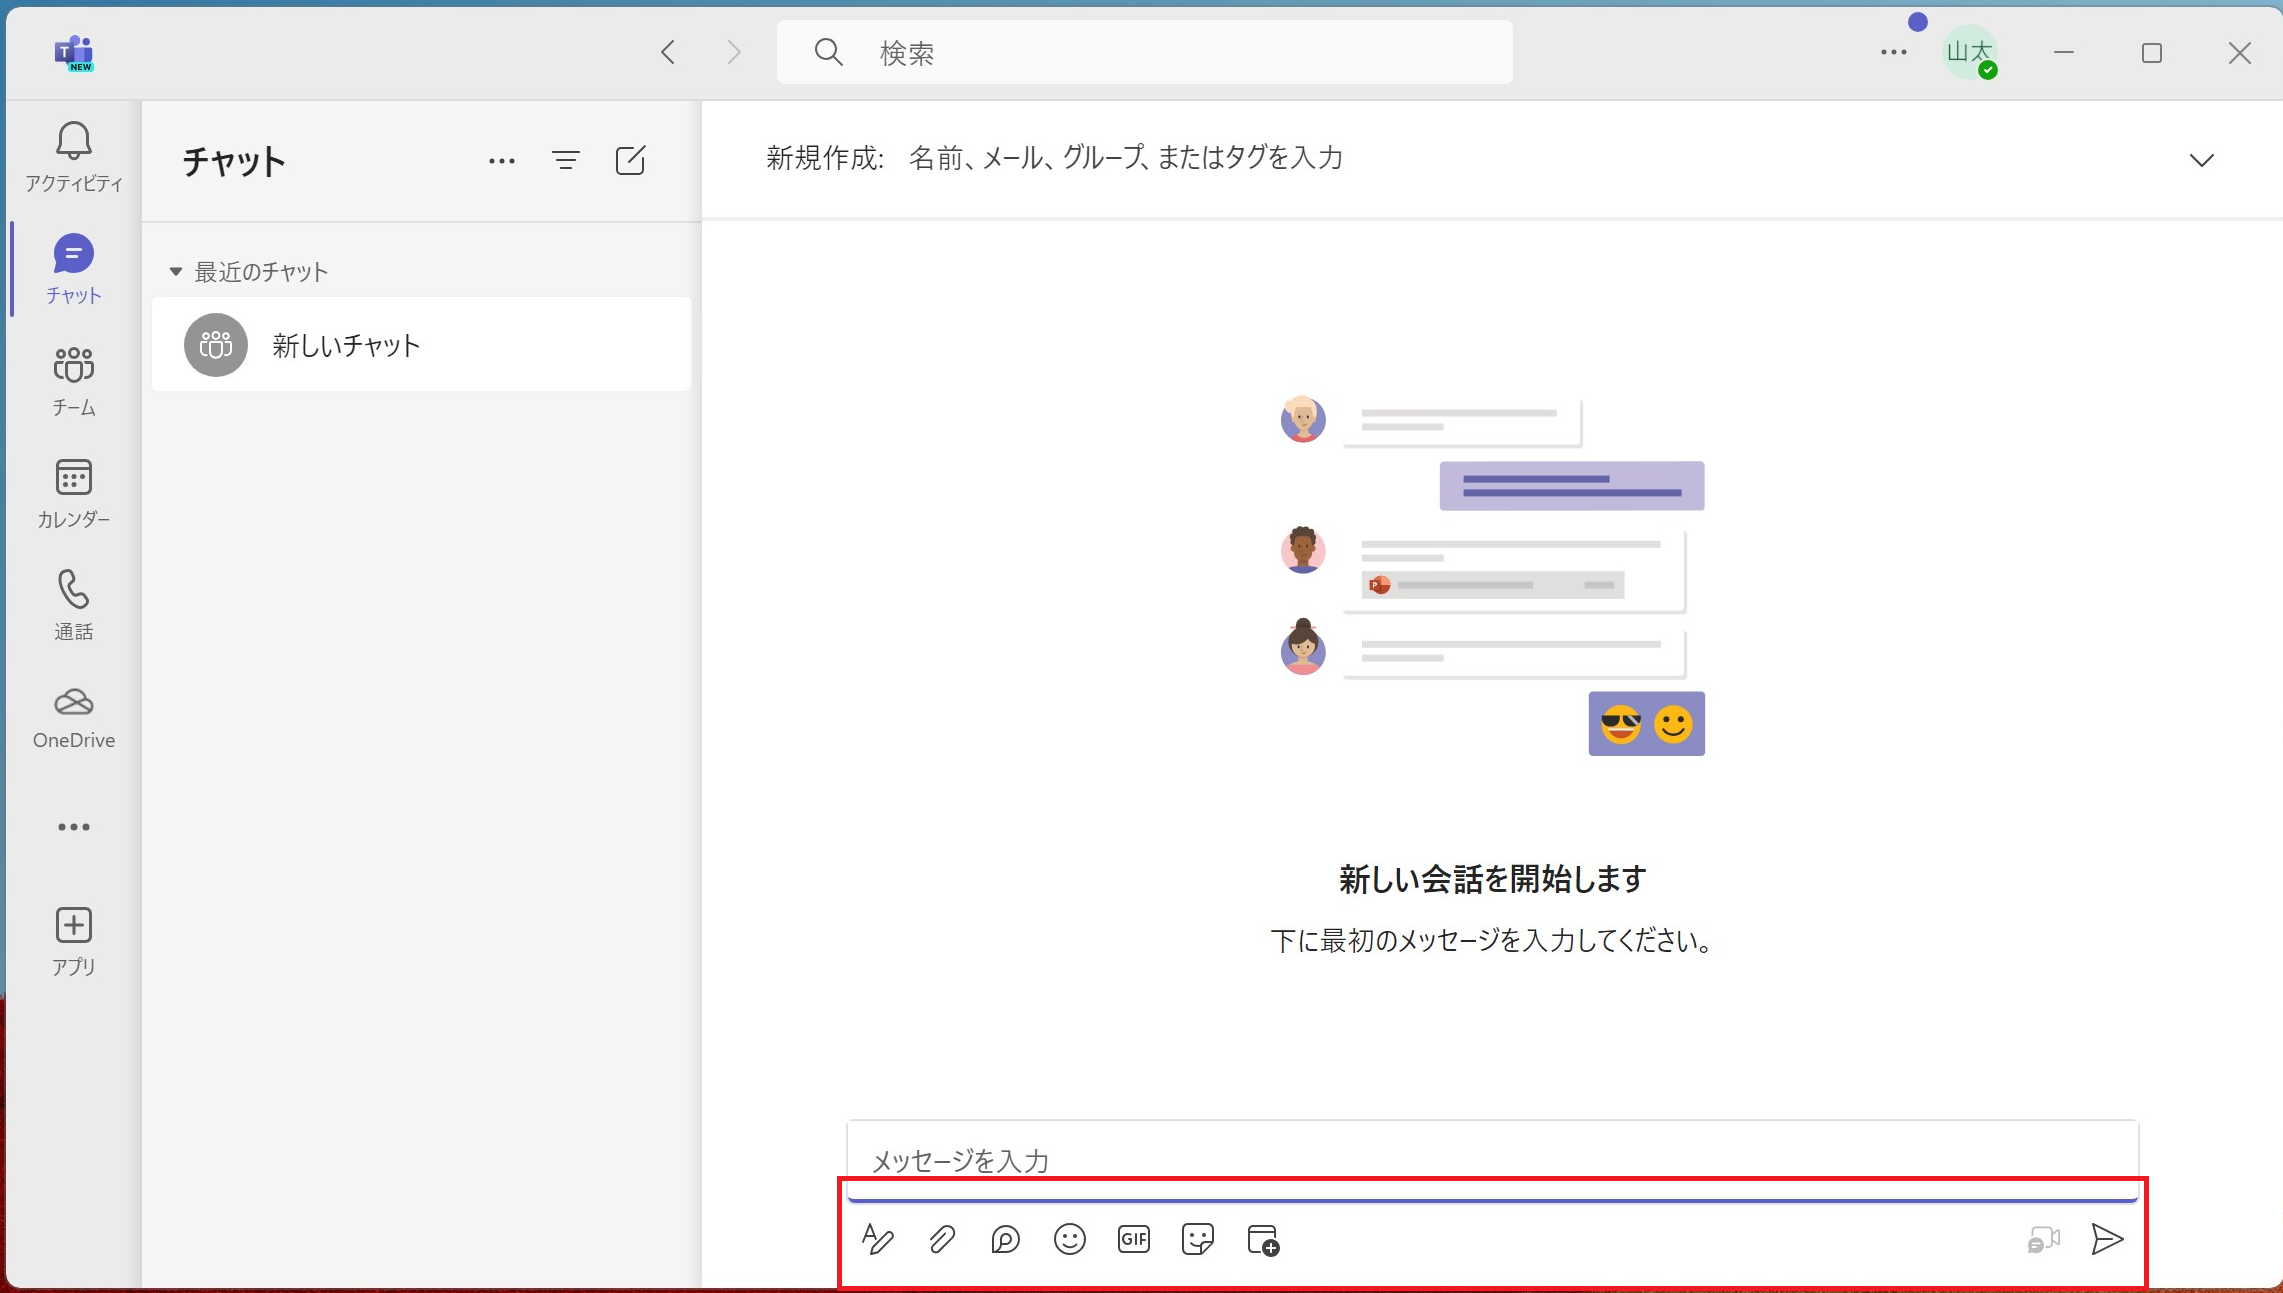Open the chat filter icon
Viewport: 2283px width, 1293px height.
pyautogui.click(x=566, y=161)
